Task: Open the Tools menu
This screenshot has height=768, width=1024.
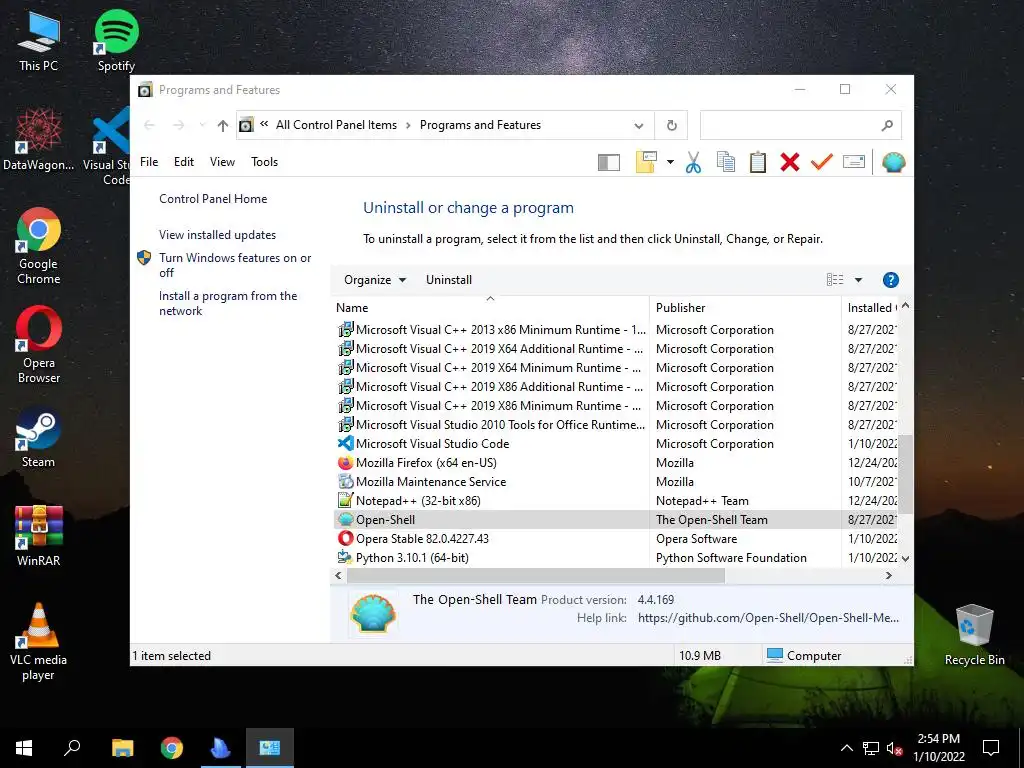Action: click(x=264, y=162)
